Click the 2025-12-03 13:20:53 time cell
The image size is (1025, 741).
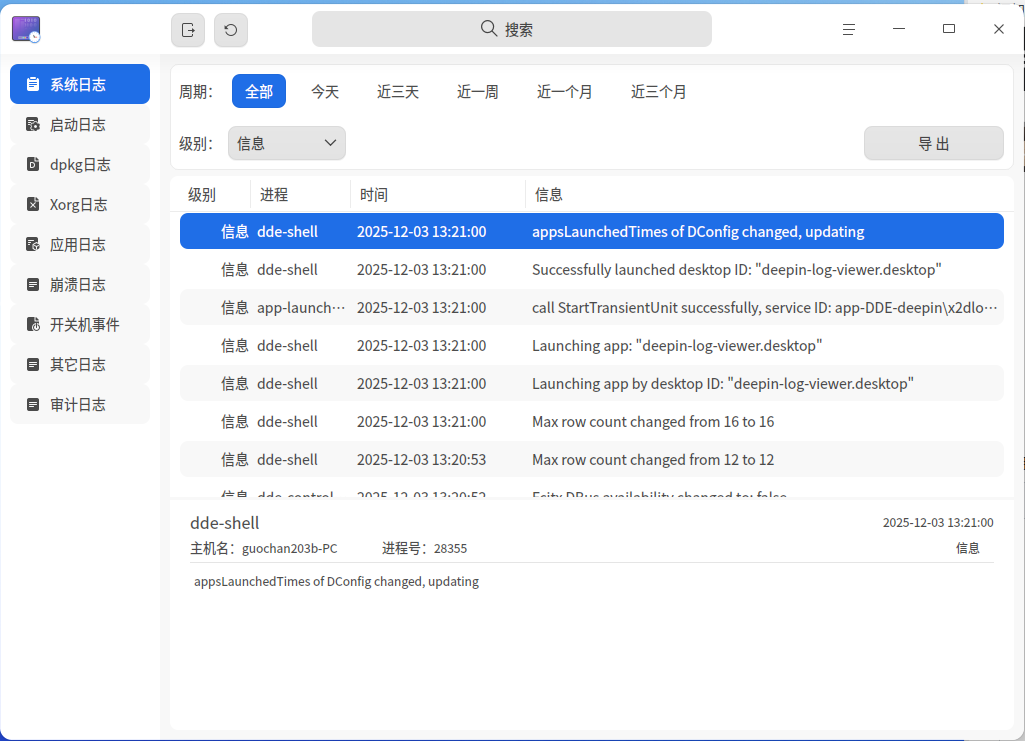coord(422,459)
